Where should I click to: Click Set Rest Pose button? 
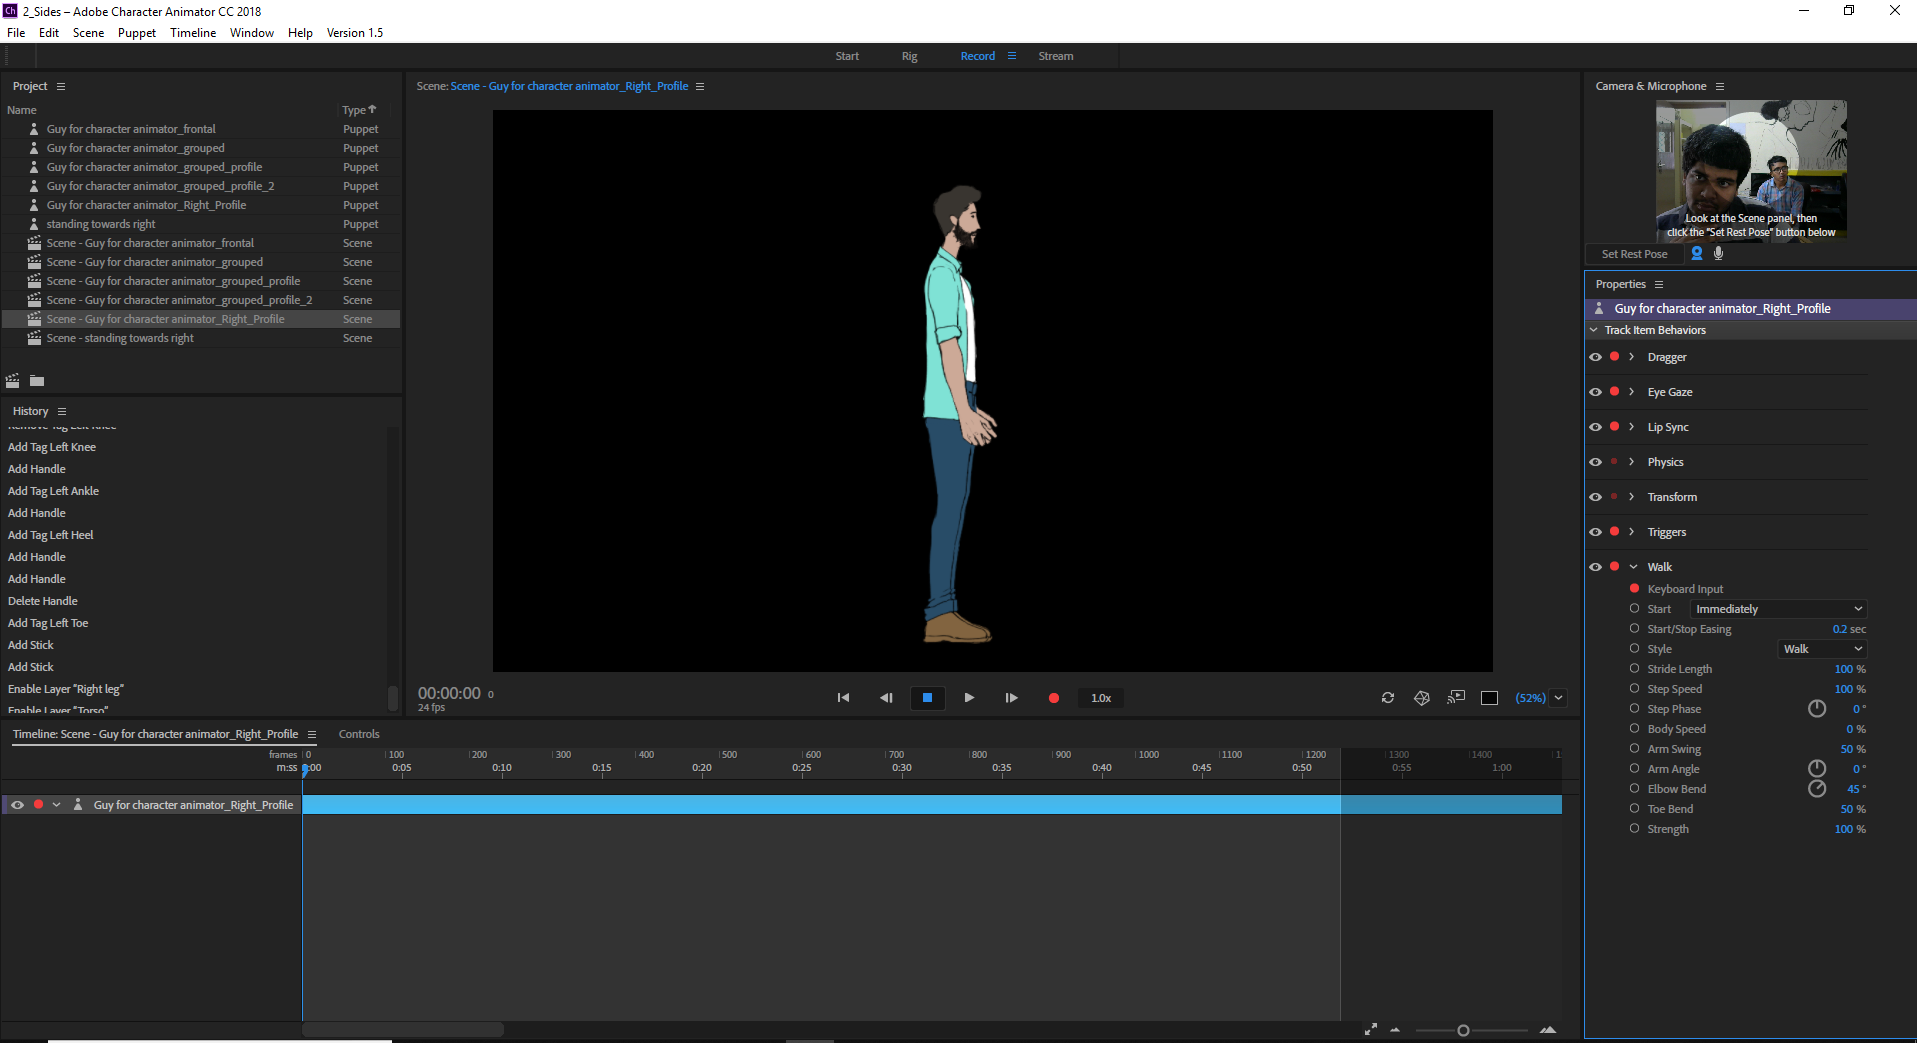point(1634,254)
